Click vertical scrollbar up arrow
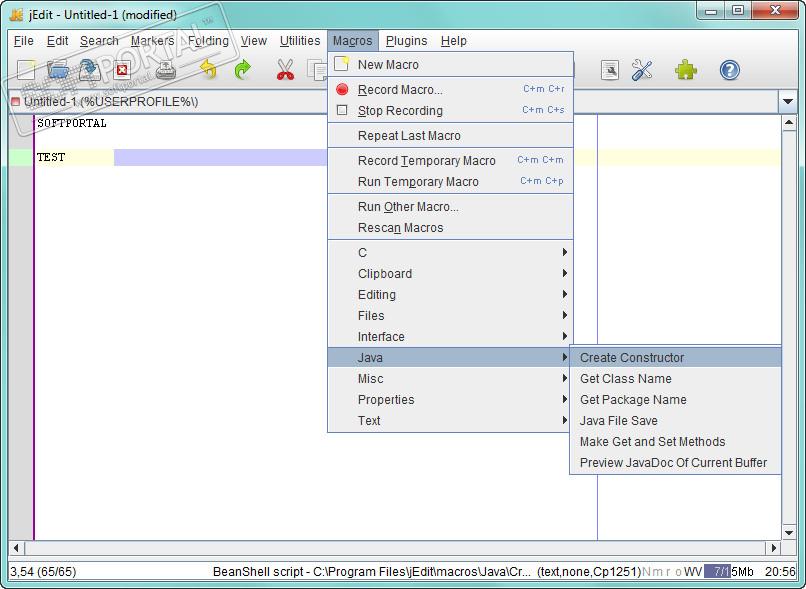The image size is (806, 589). [x=789, y=123]
